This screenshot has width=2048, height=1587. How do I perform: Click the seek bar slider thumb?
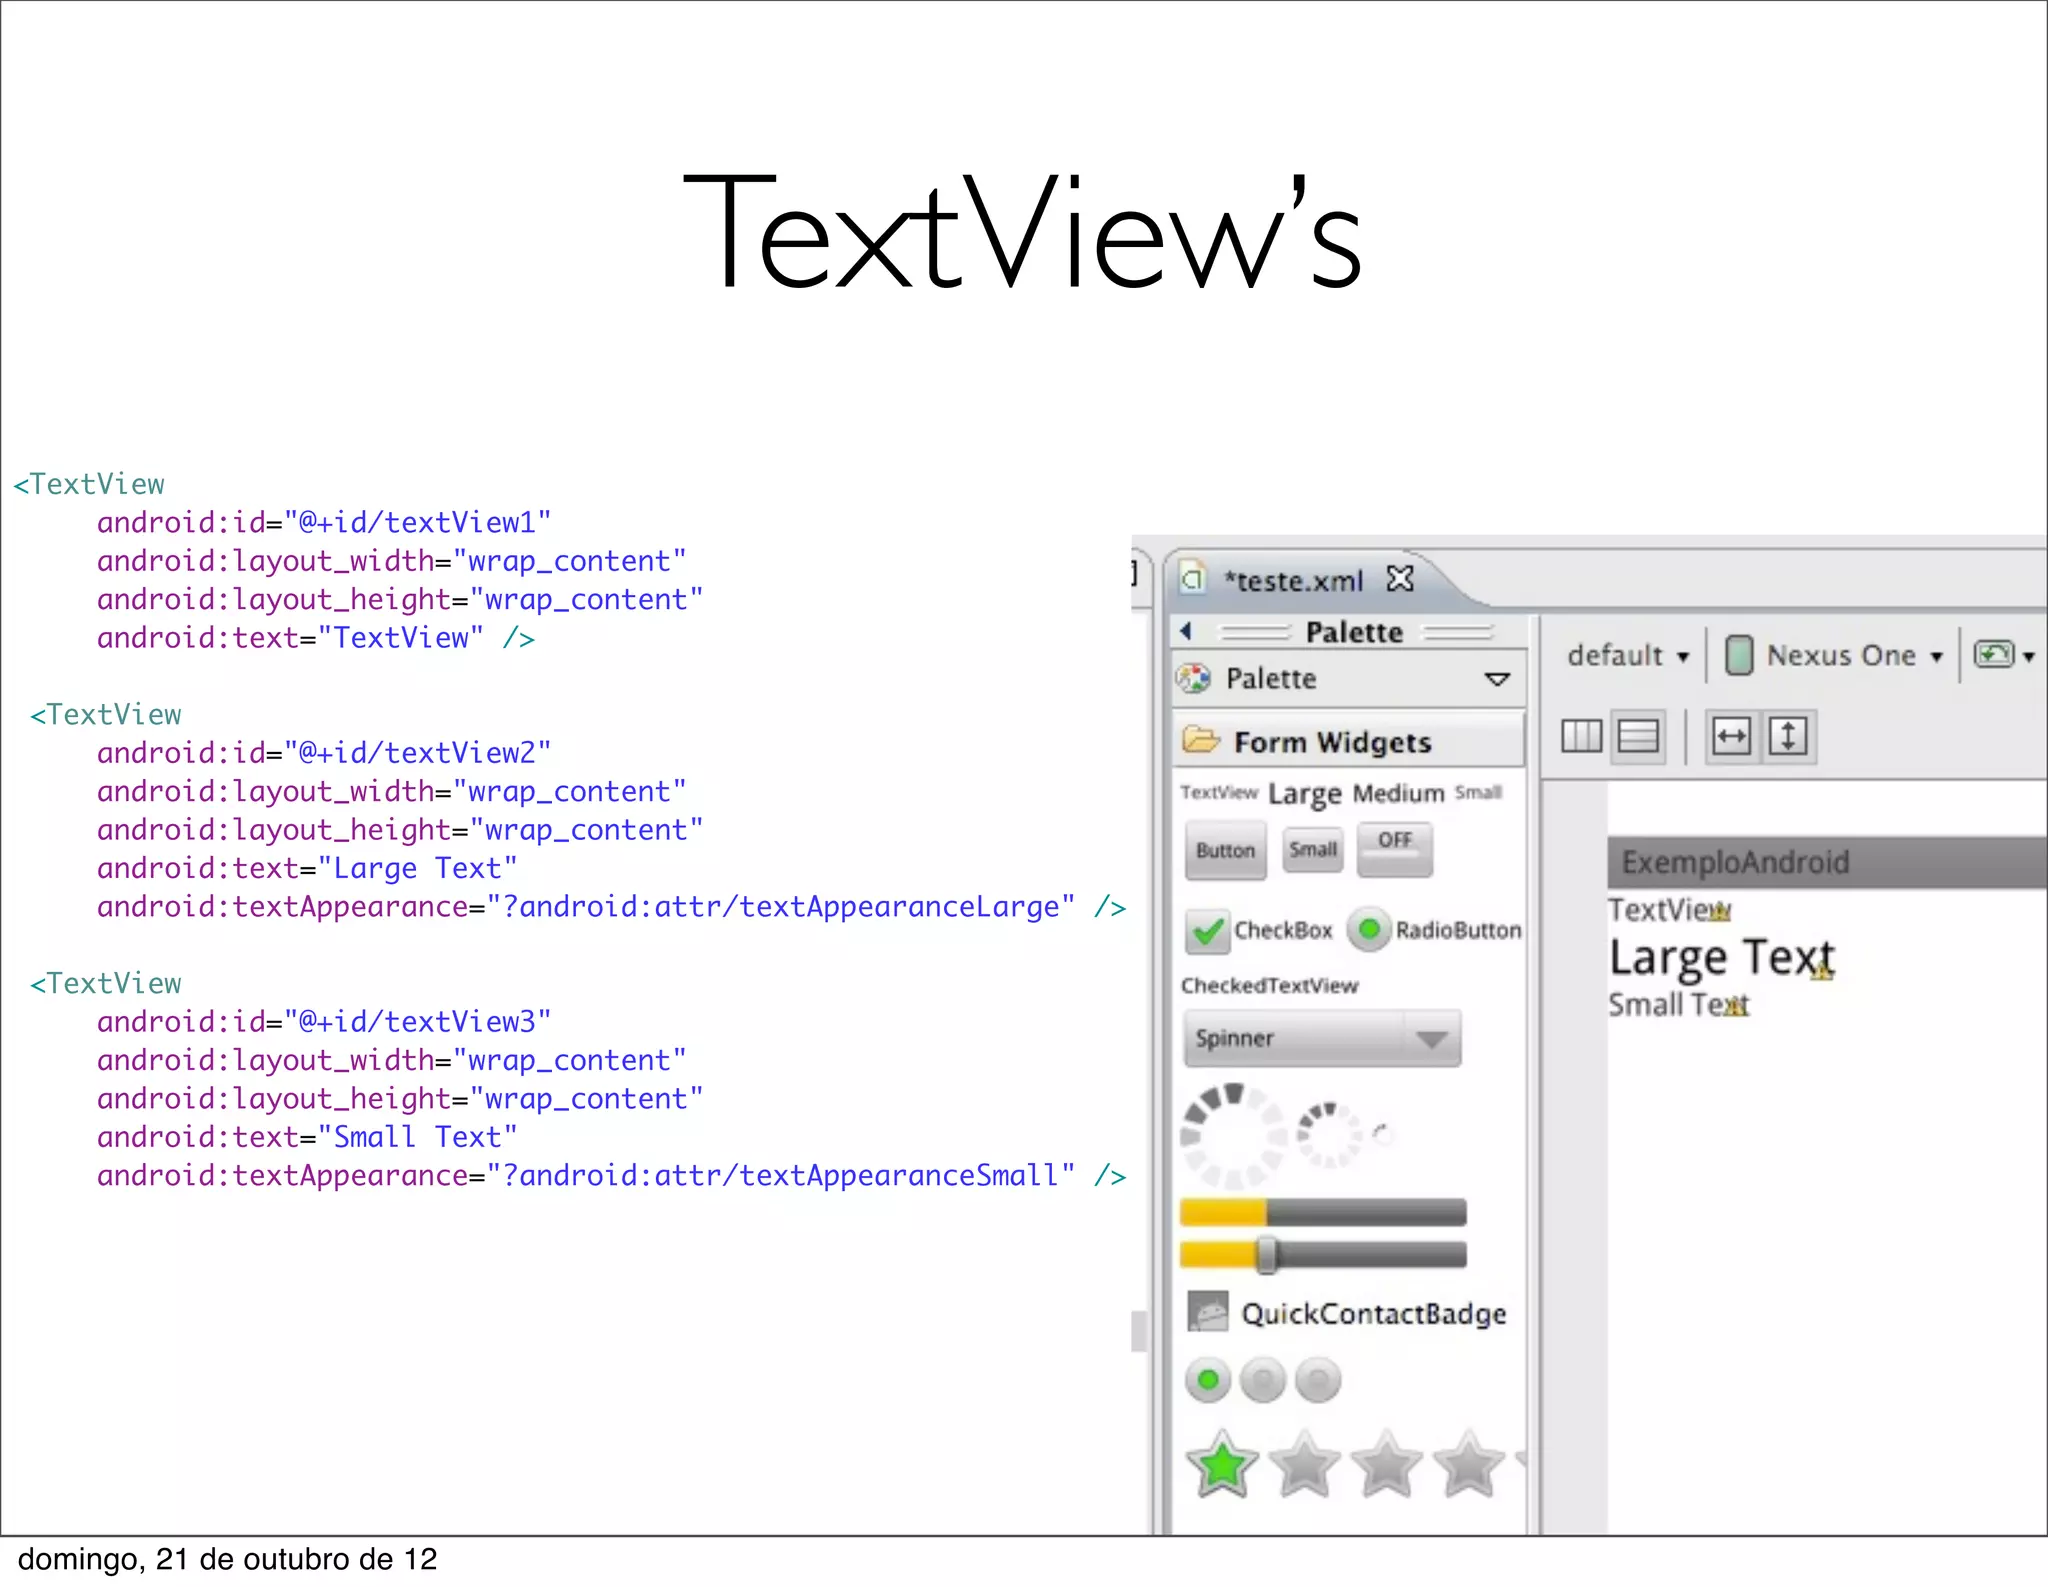coord(1266,1254)
